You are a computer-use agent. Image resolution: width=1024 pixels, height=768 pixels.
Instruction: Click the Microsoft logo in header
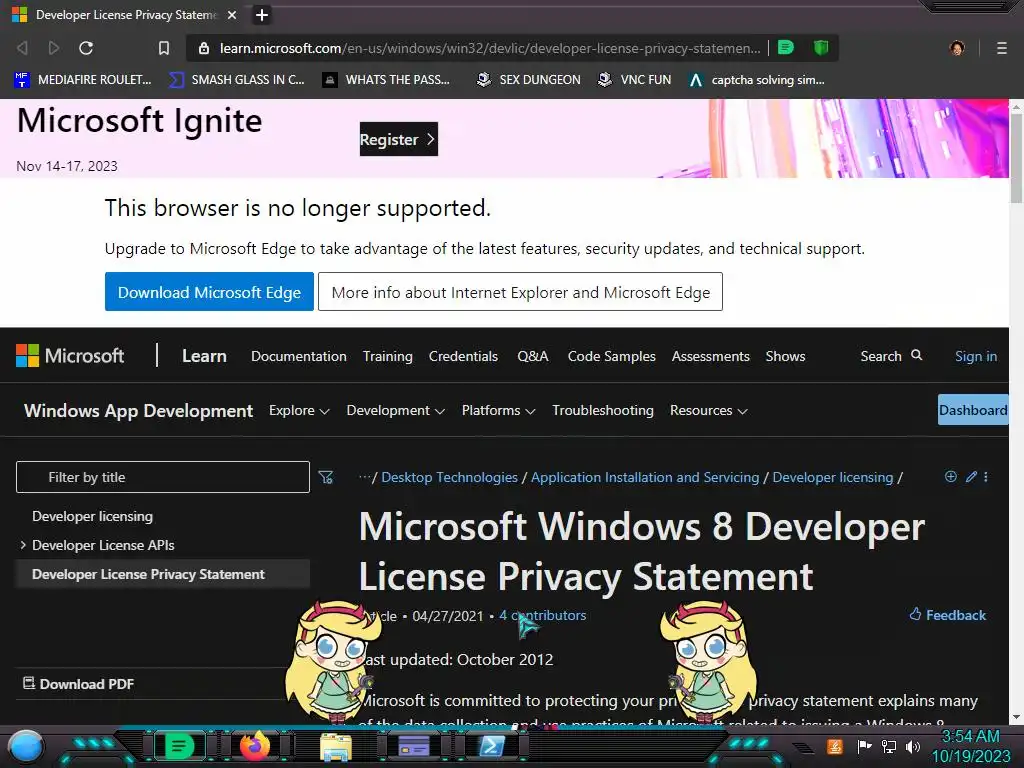[70, 356]
